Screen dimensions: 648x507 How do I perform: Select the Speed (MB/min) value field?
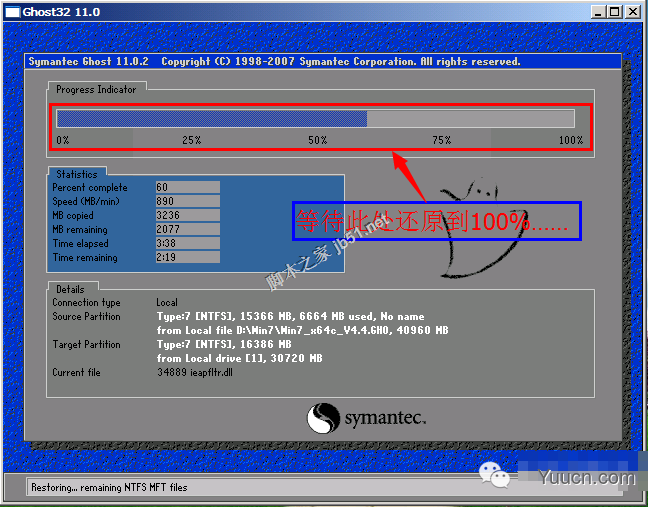coord(187,202)
